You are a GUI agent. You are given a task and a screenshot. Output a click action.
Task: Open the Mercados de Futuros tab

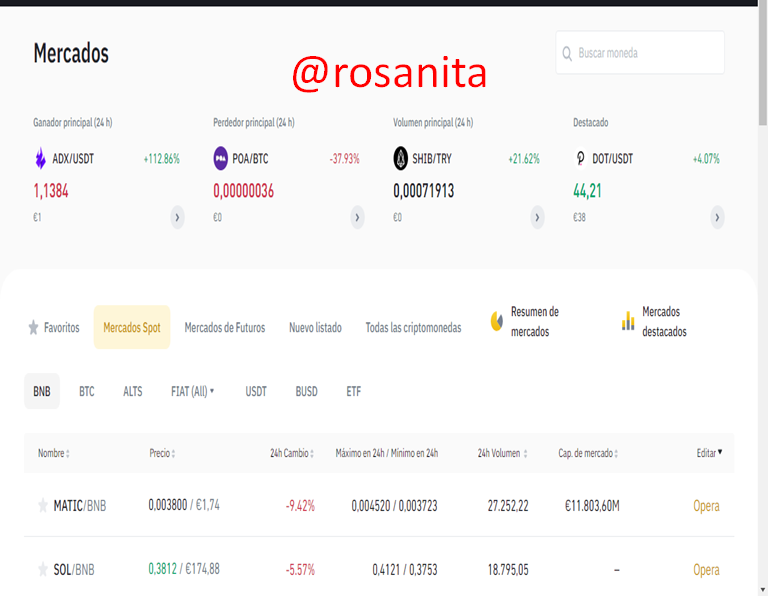[225, 327]
